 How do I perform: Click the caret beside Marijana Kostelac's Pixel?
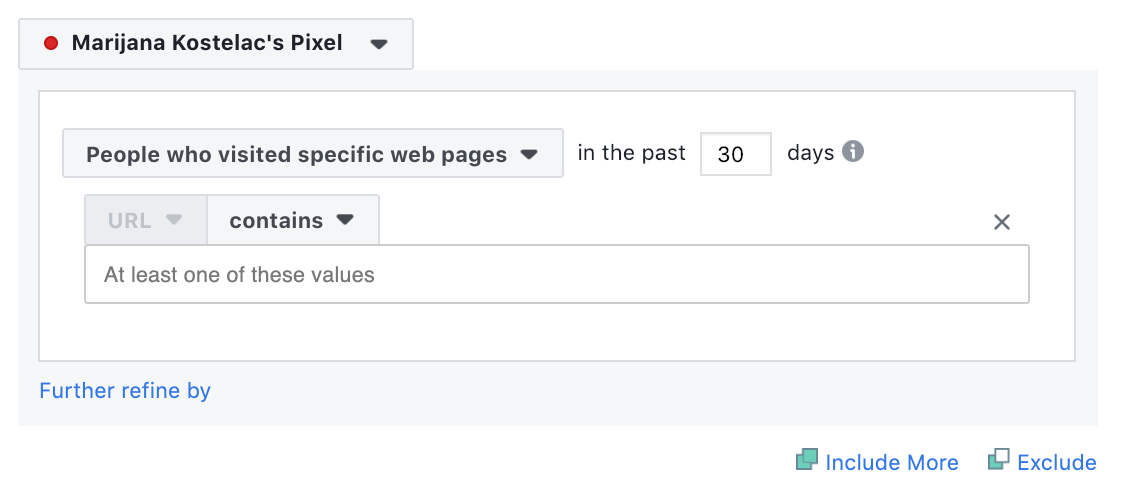378,44
